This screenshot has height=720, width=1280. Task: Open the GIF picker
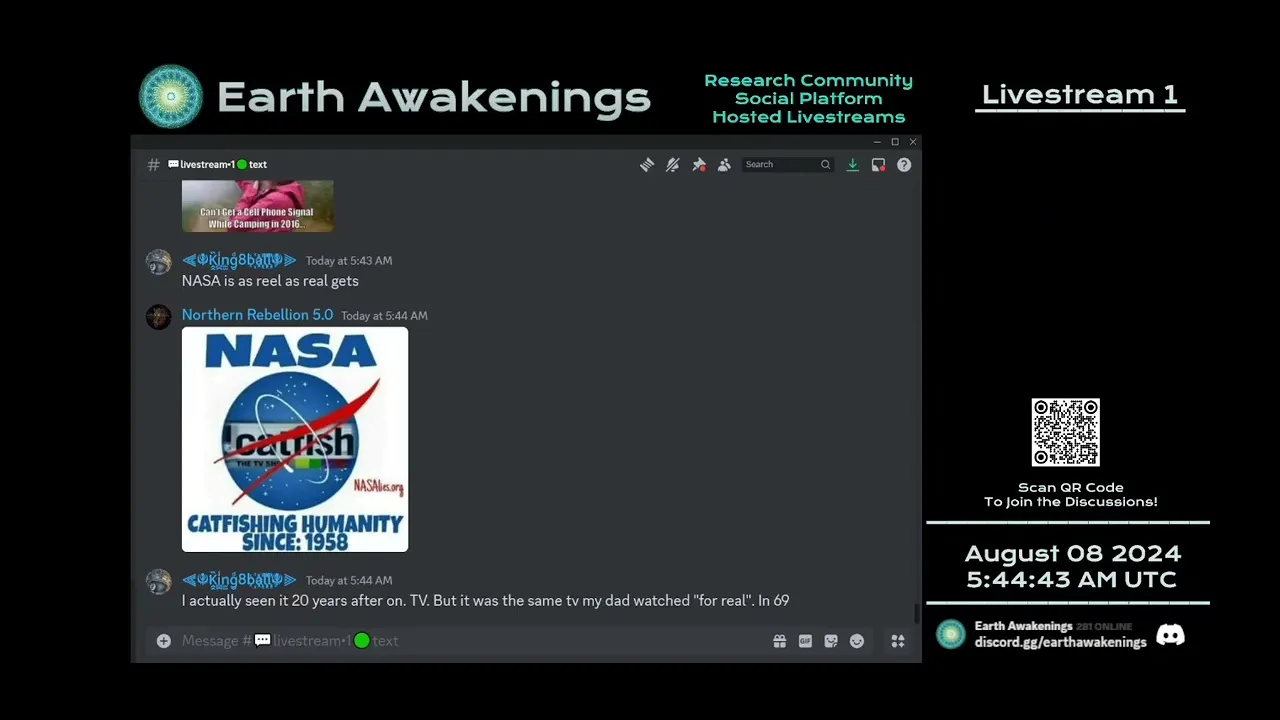tap(805, 641)
